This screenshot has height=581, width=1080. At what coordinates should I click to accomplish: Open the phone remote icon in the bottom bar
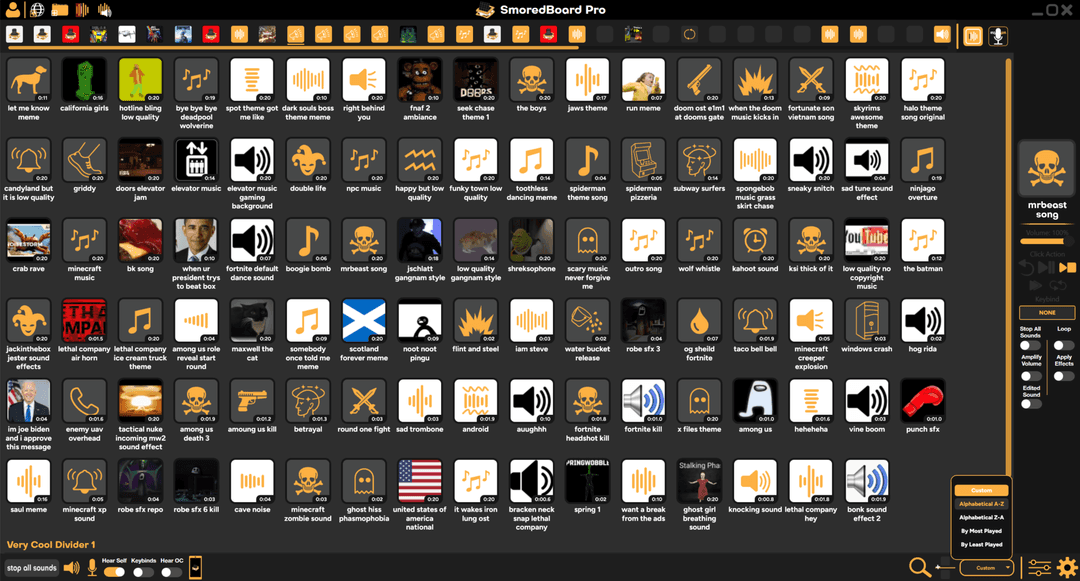(196, 567)
